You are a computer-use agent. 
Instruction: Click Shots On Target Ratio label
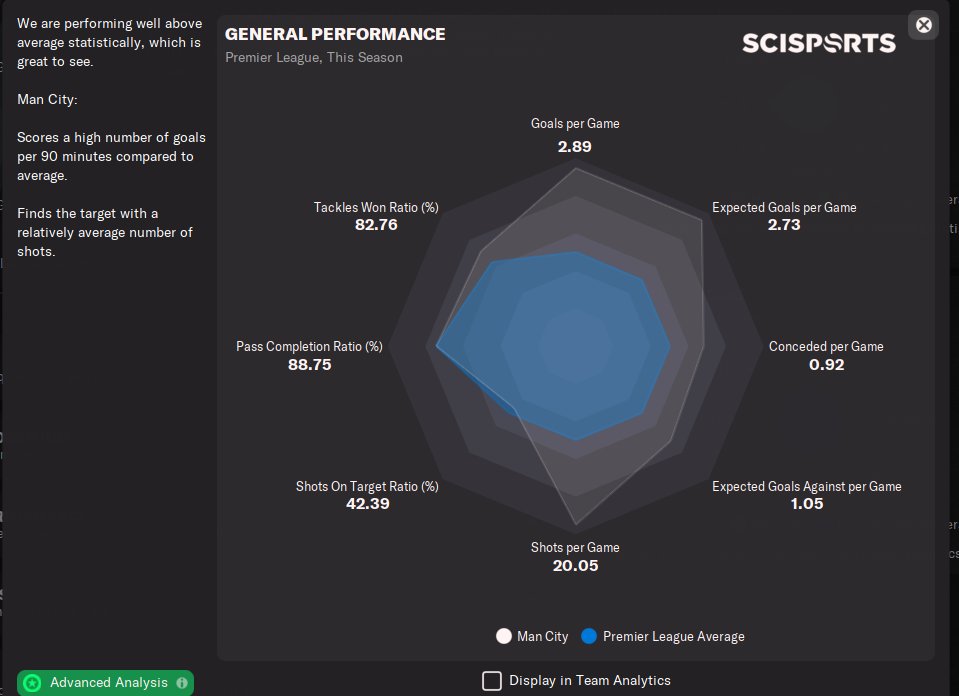[367, 487]
